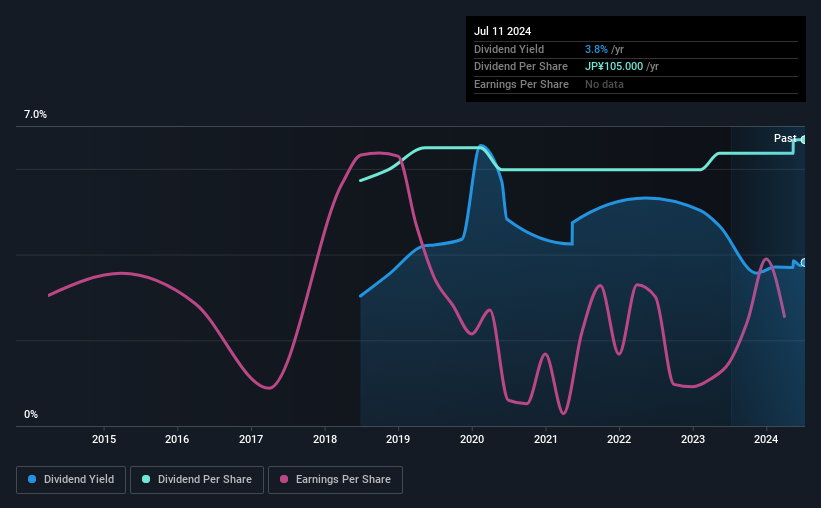Image resolution: width=821 pixels, height=508 pixels.
Task: Select the 2015 label on the time axis
Action: [x=104, y=439]
